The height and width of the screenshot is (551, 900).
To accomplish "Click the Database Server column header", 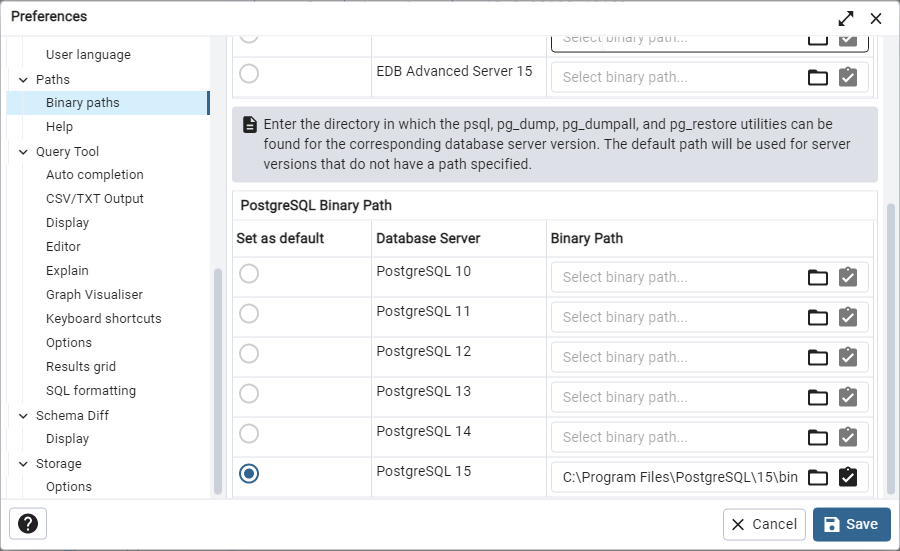I will [x=428, y=238].
